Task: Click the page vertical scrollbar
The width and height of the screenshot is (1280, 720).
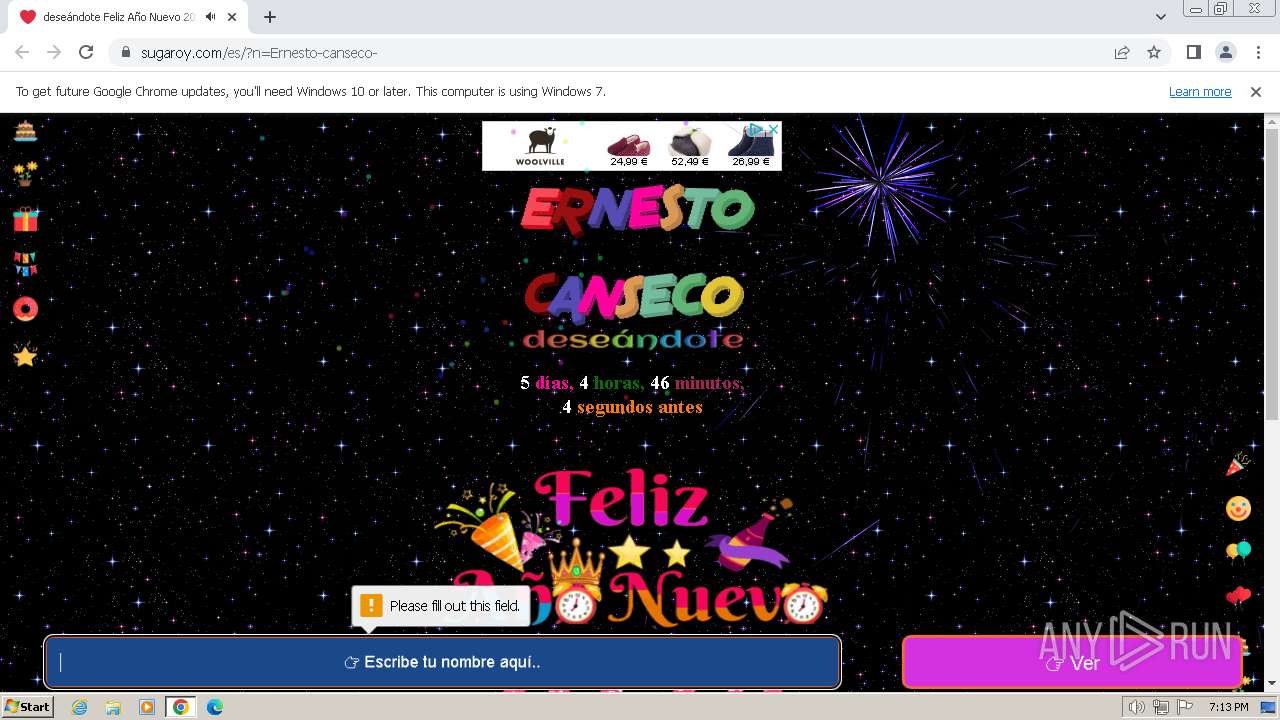Action: point(1271,275)
